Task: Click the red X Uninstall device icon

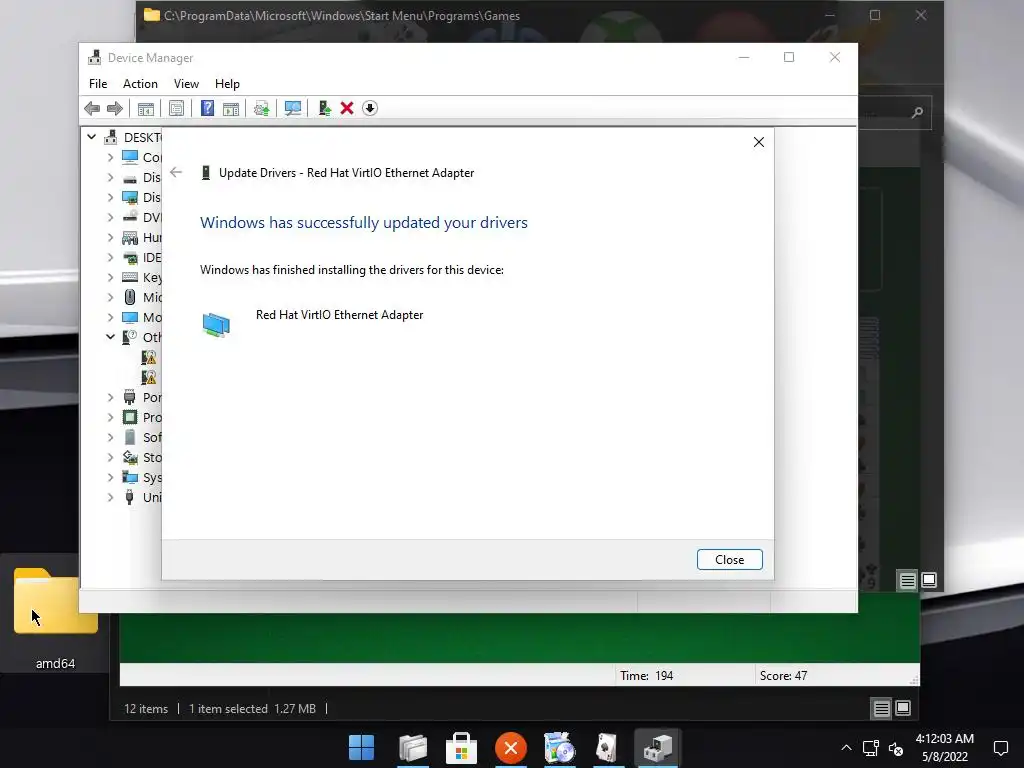Action: 347,108
